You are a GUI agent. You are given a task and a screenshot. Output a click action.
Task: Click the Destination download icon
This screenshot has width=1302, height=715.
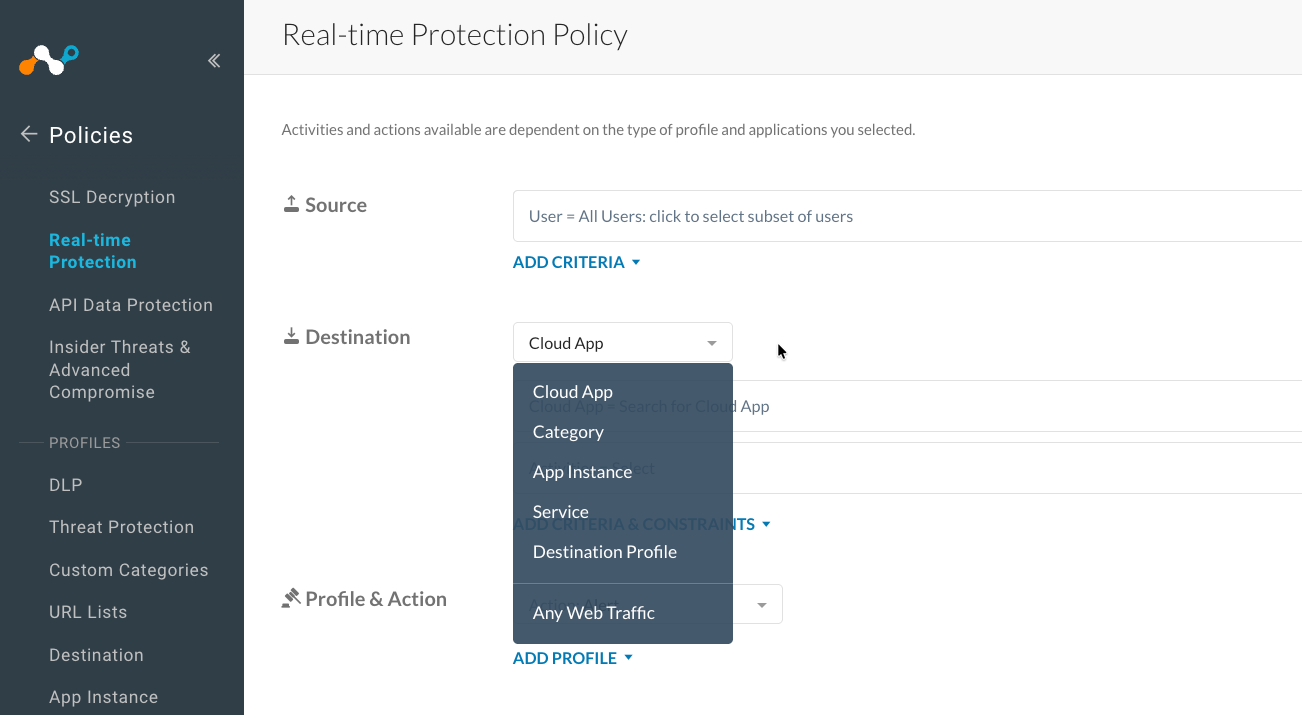[x=291, y=336]
